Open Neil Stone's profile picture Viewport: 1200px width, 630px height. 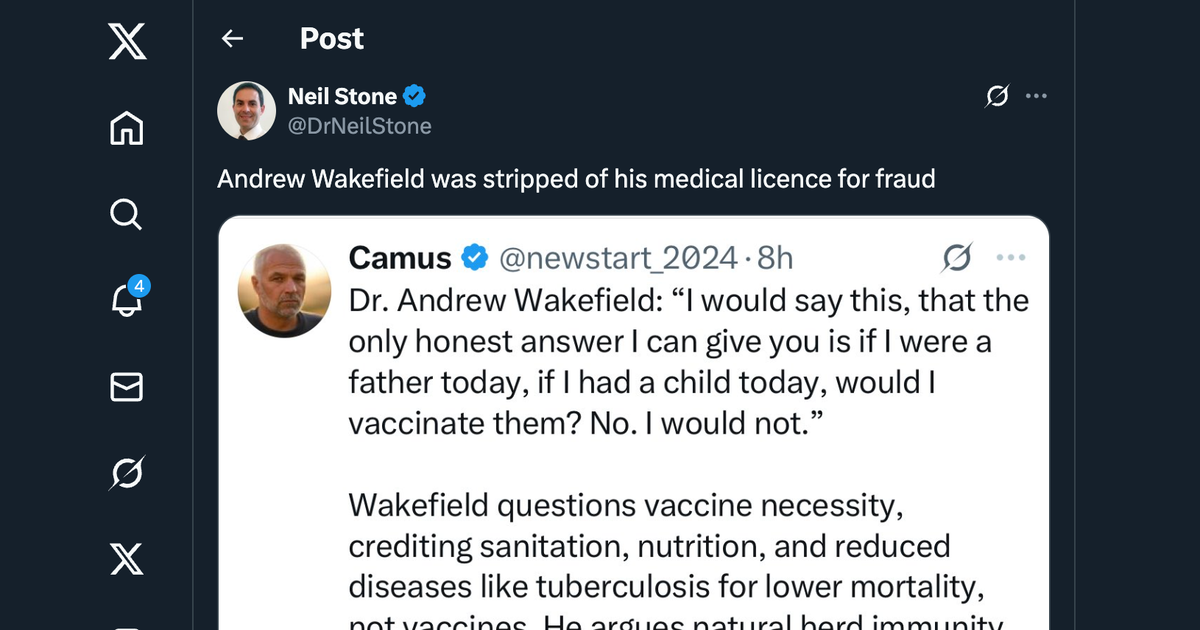[x=246, y=110]
